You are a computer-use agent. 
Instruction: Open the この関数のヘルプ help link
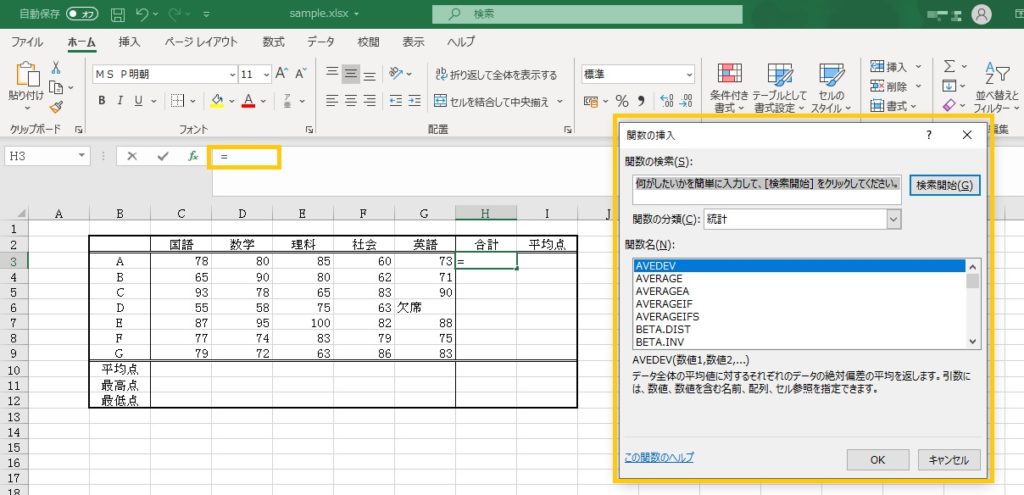click(658, 458)
